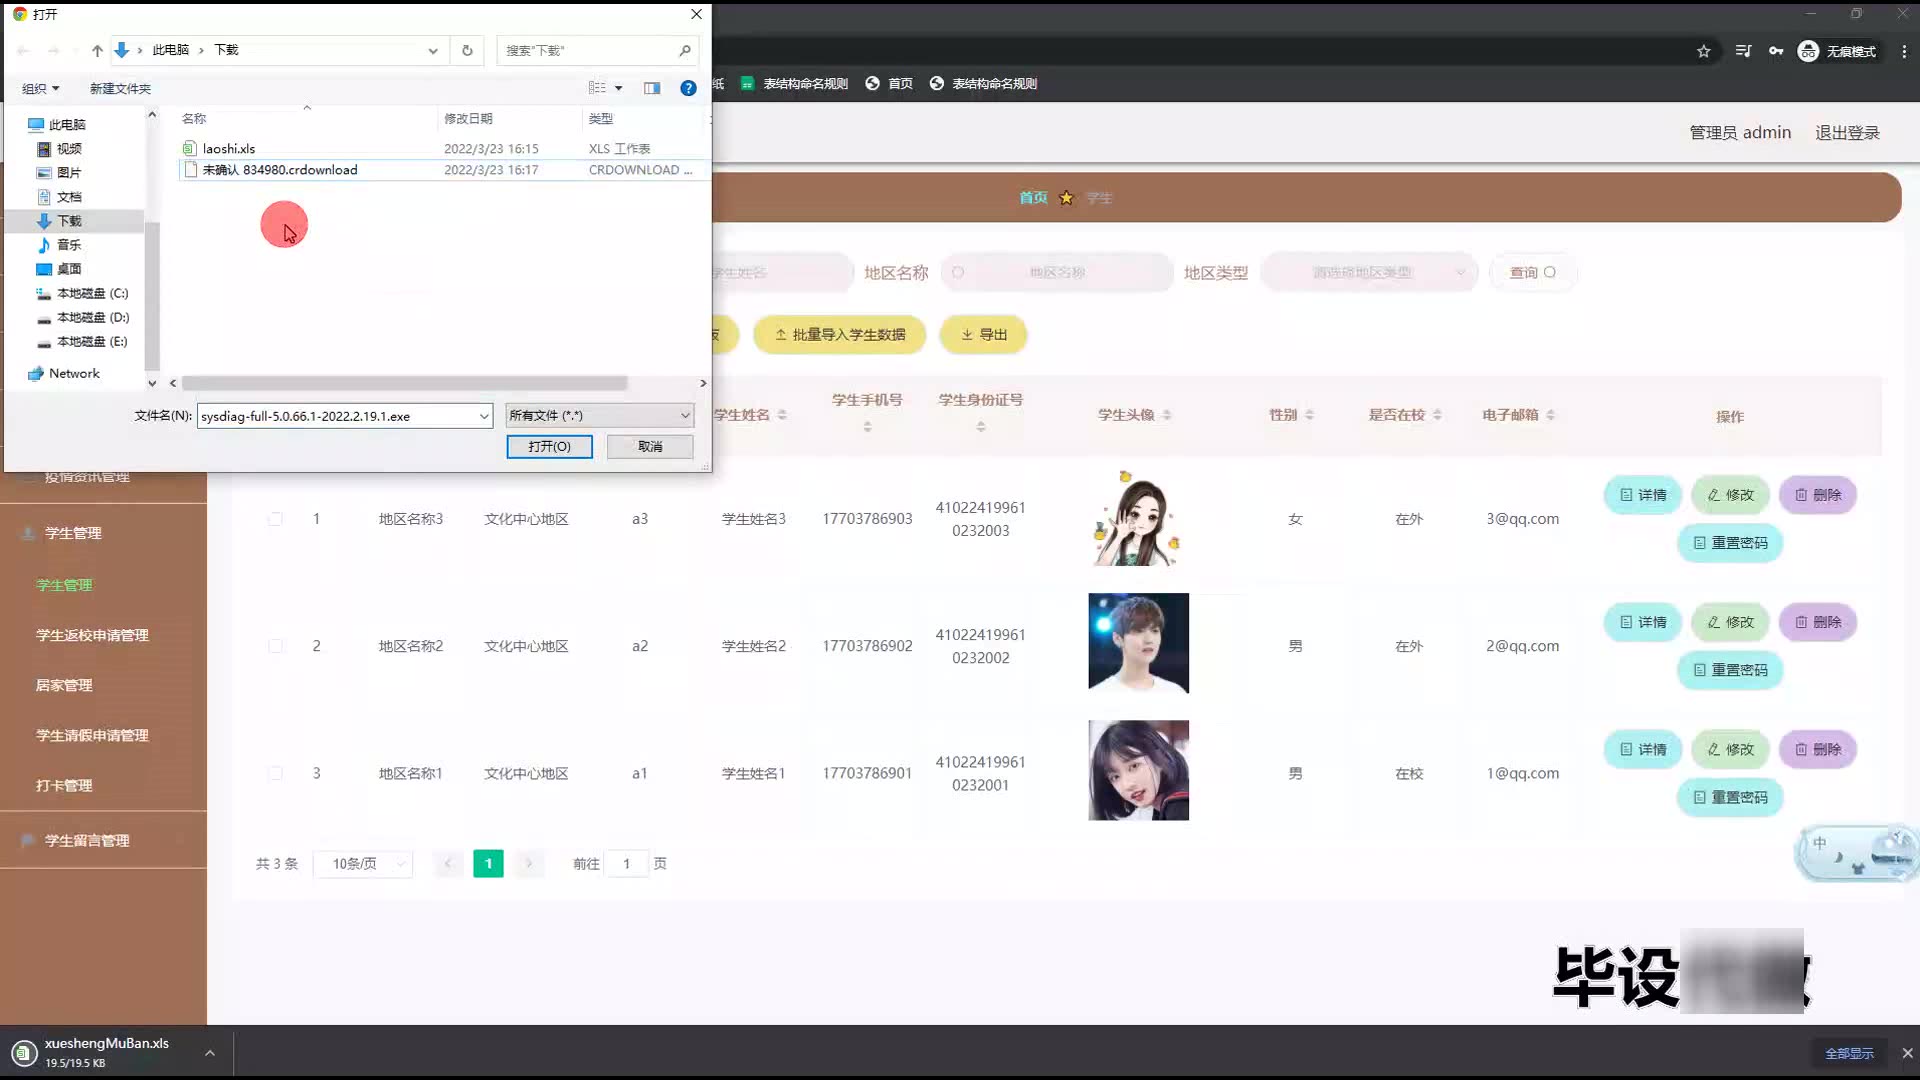Select laoshi.xls file
1920x1080 pixels.
tap(229, 148)
